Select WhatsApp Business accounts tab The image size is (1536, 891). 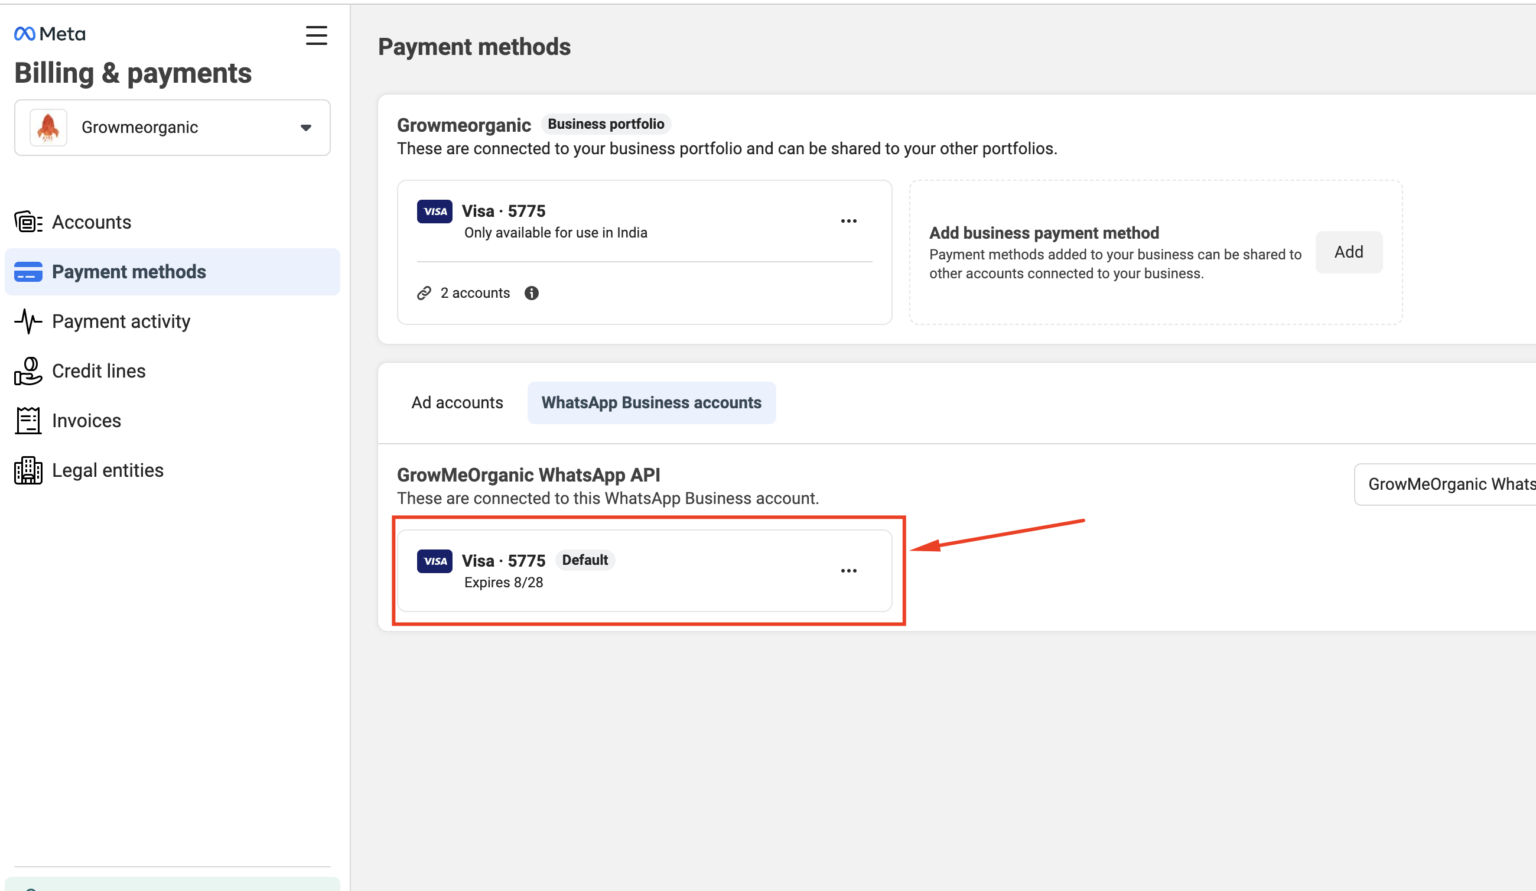652,403
